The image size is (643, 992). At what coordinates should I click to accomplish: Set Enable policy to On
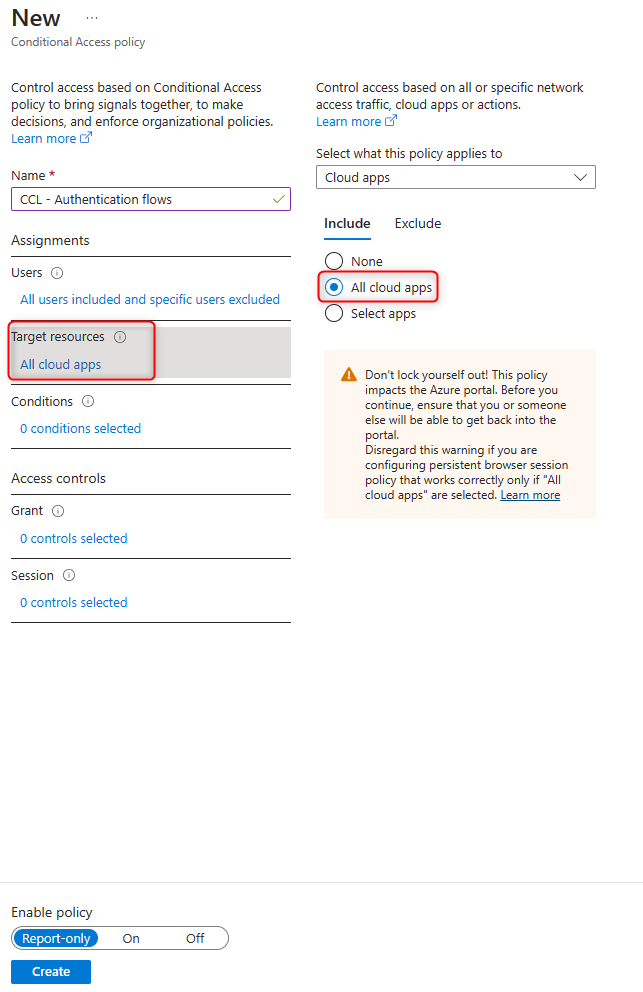pyautogui.click(x=131, y=938)
